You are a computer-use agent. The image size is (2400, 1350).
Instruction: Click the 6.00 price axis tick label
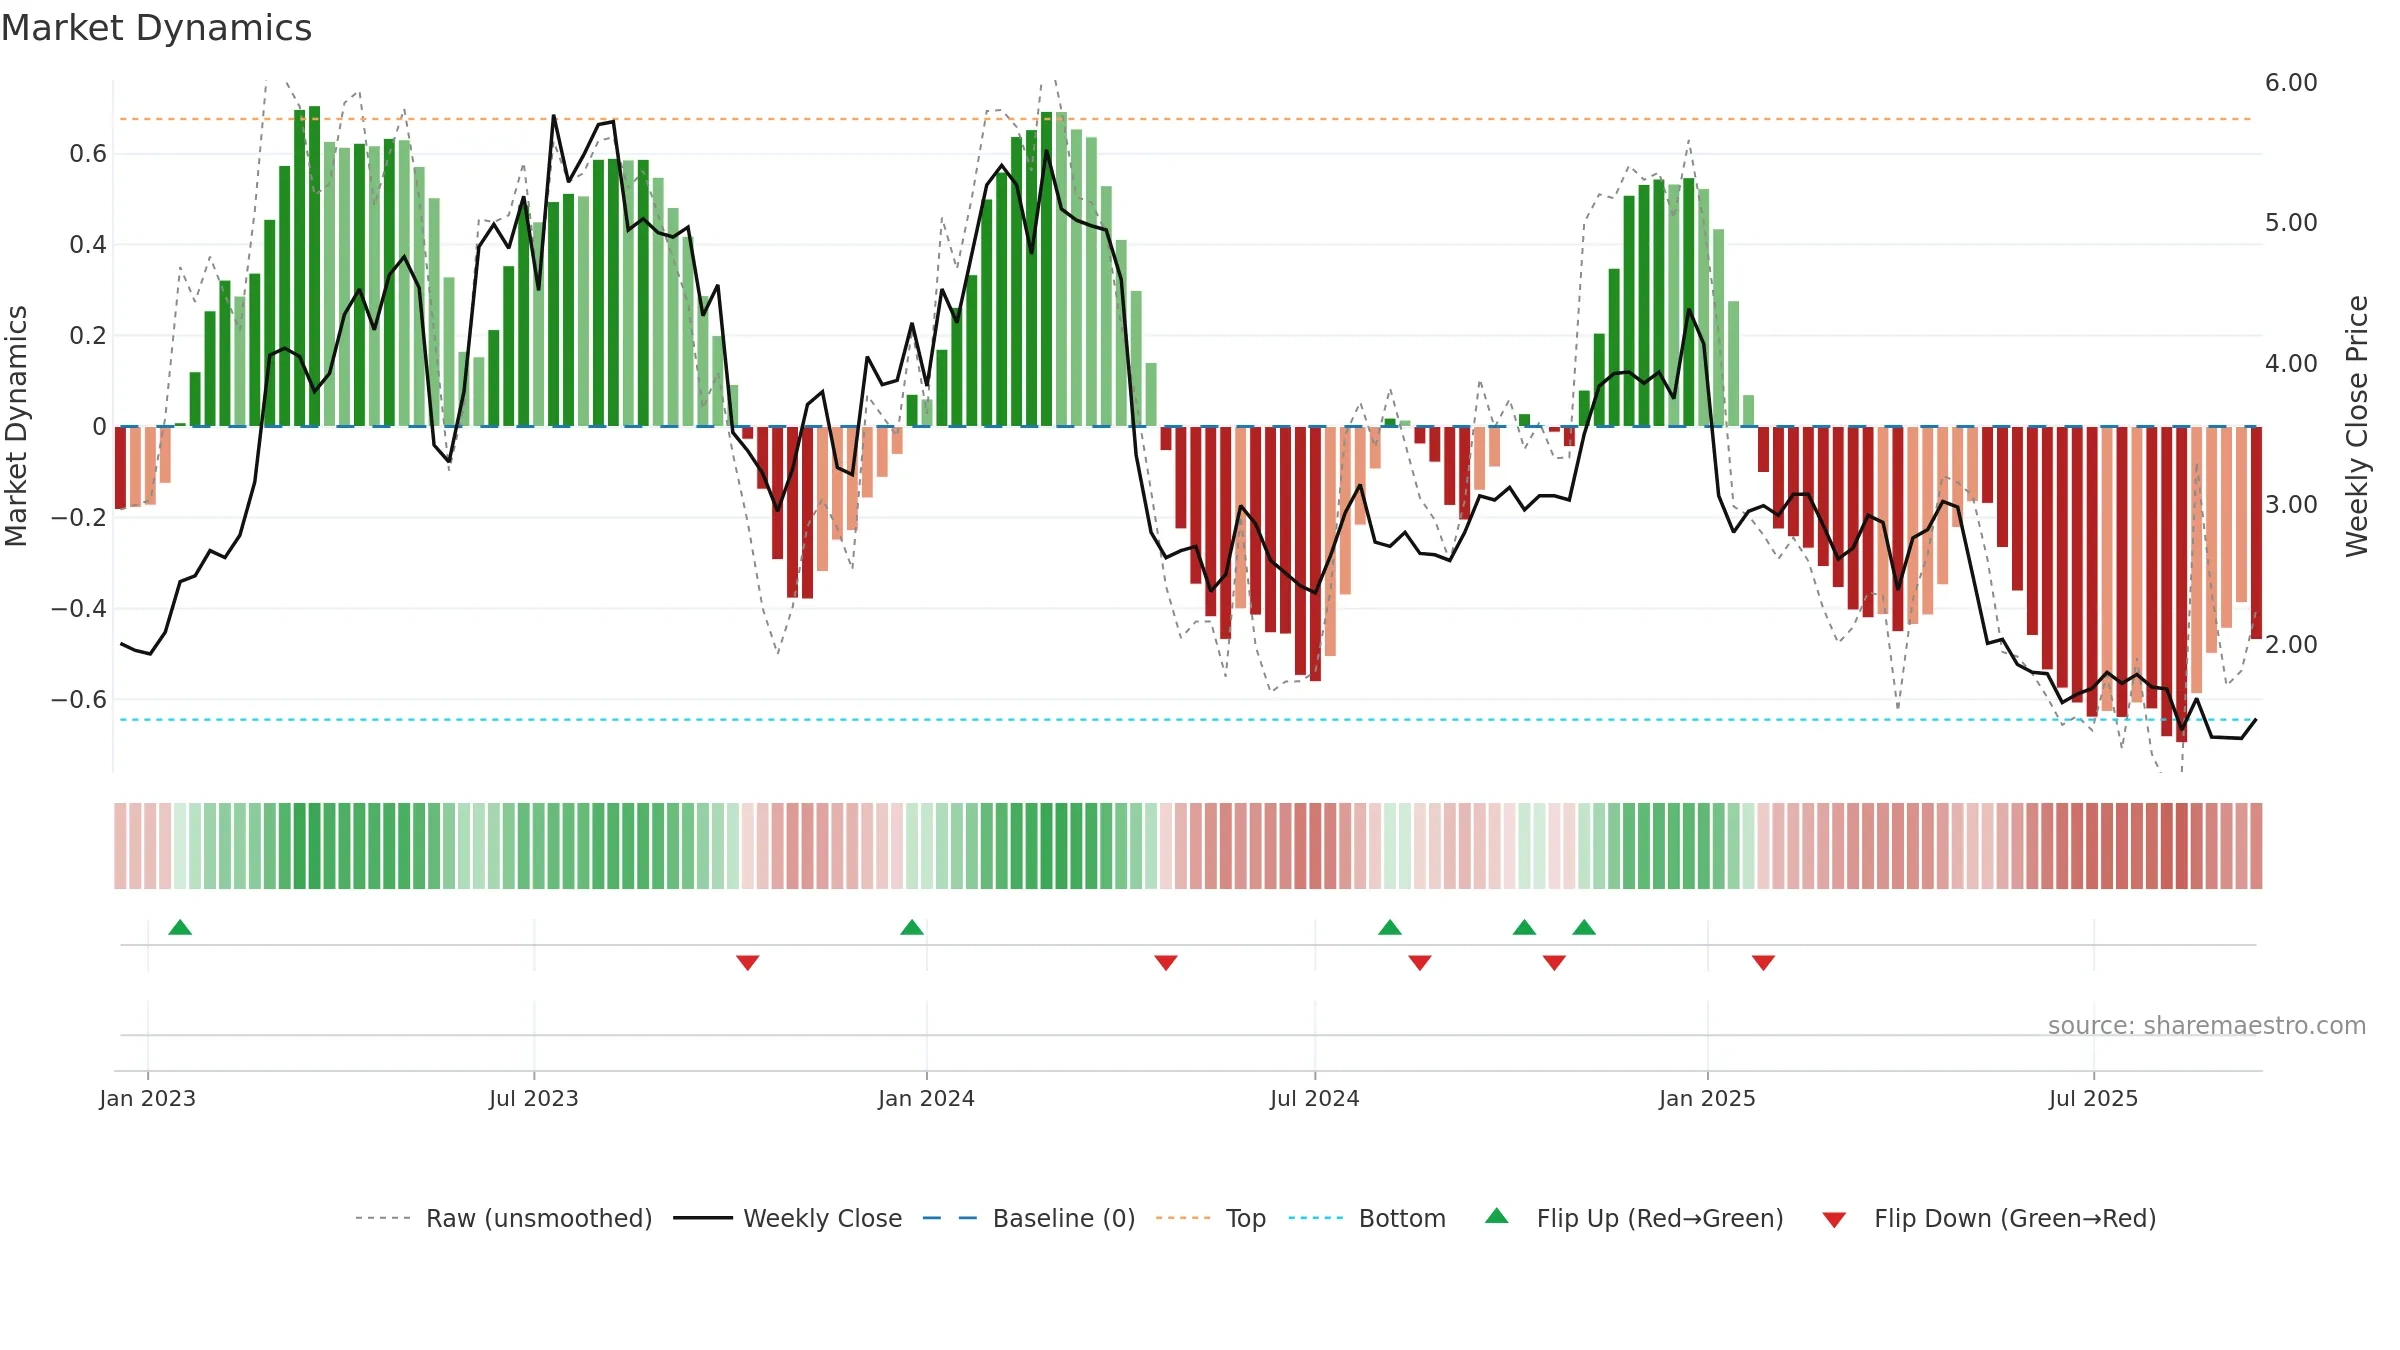(2291, 82)
